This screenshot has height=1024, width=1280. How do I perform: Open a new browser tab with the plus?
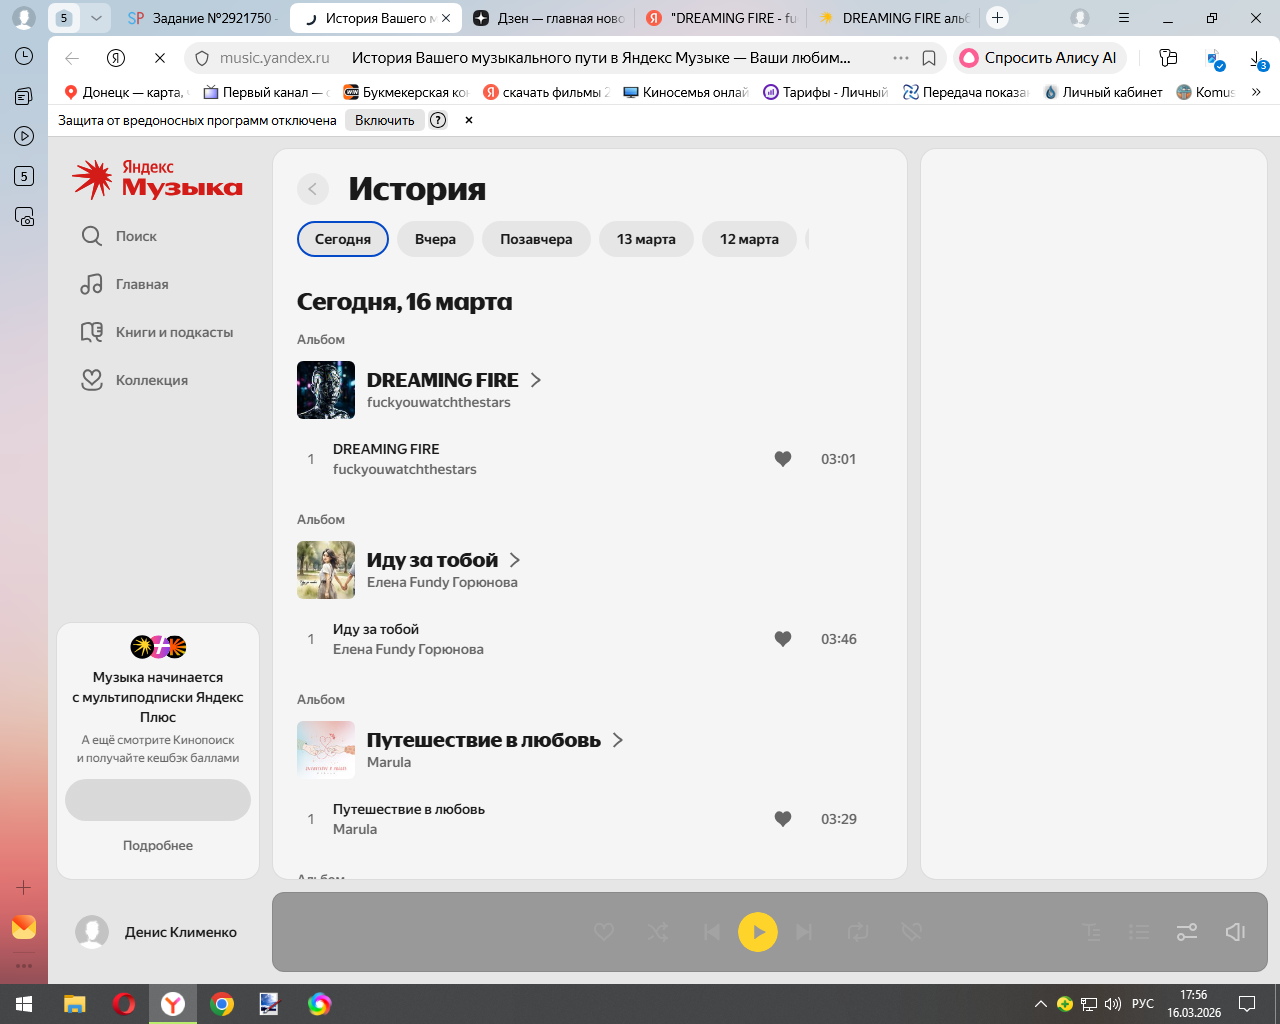tap(997, 18)
